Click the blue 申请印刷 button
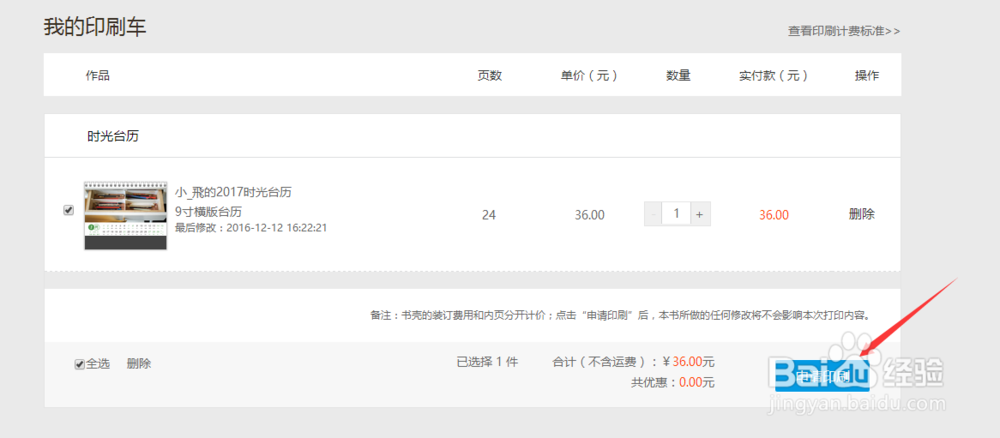This screenshot has width=1000, height=438. (x=822, y=374)
